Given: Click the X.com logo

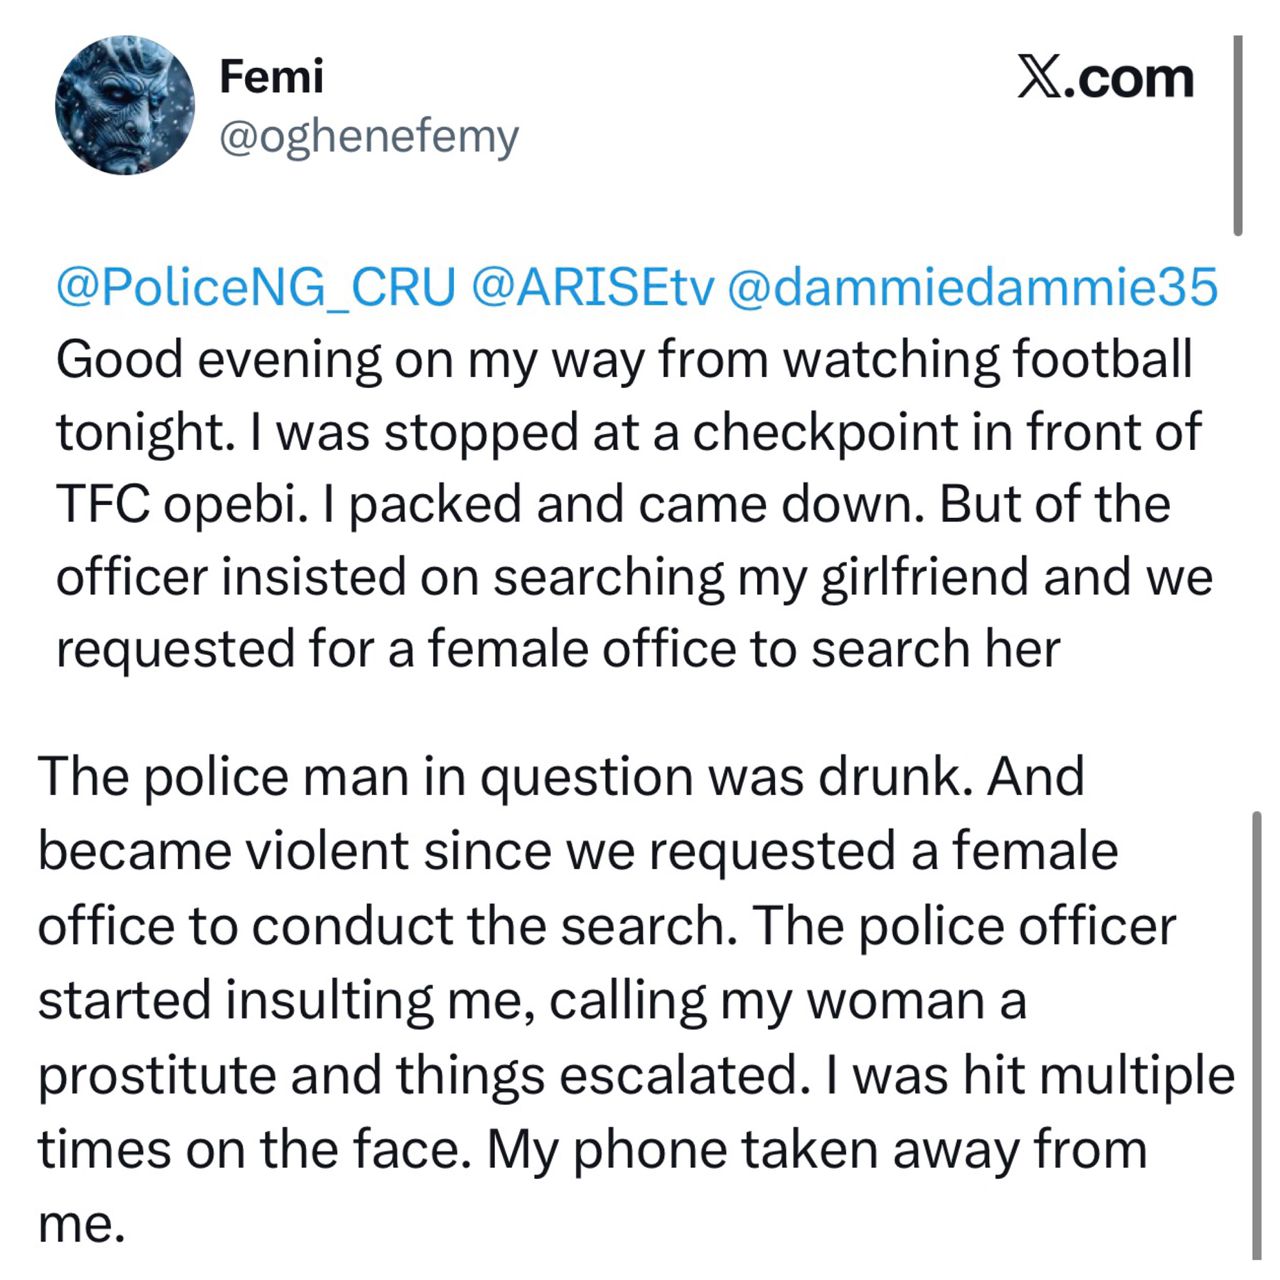Looking at the screenshot, I should pos(1105,78).
